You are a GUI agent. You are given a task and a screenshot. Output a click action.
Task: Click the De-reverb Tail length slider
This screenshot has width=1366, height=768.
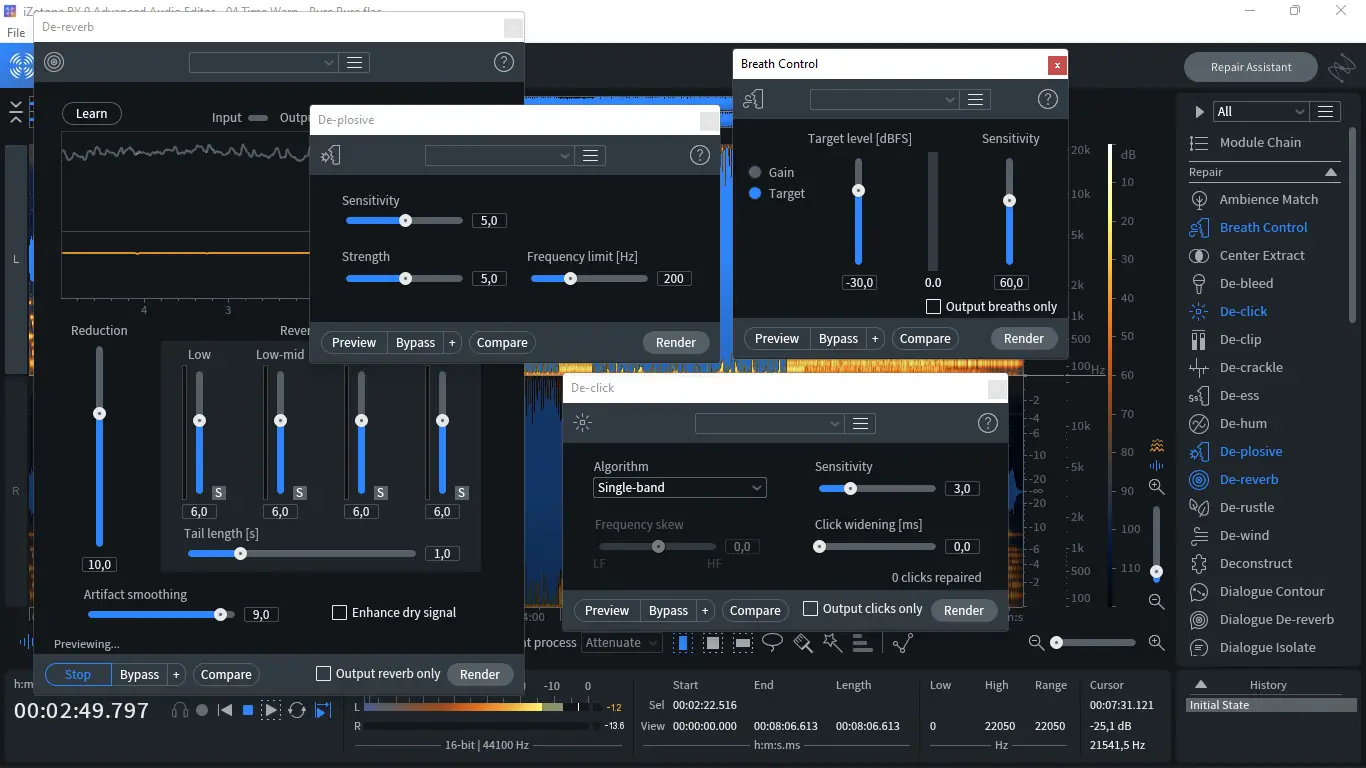[x=302, y=553]
